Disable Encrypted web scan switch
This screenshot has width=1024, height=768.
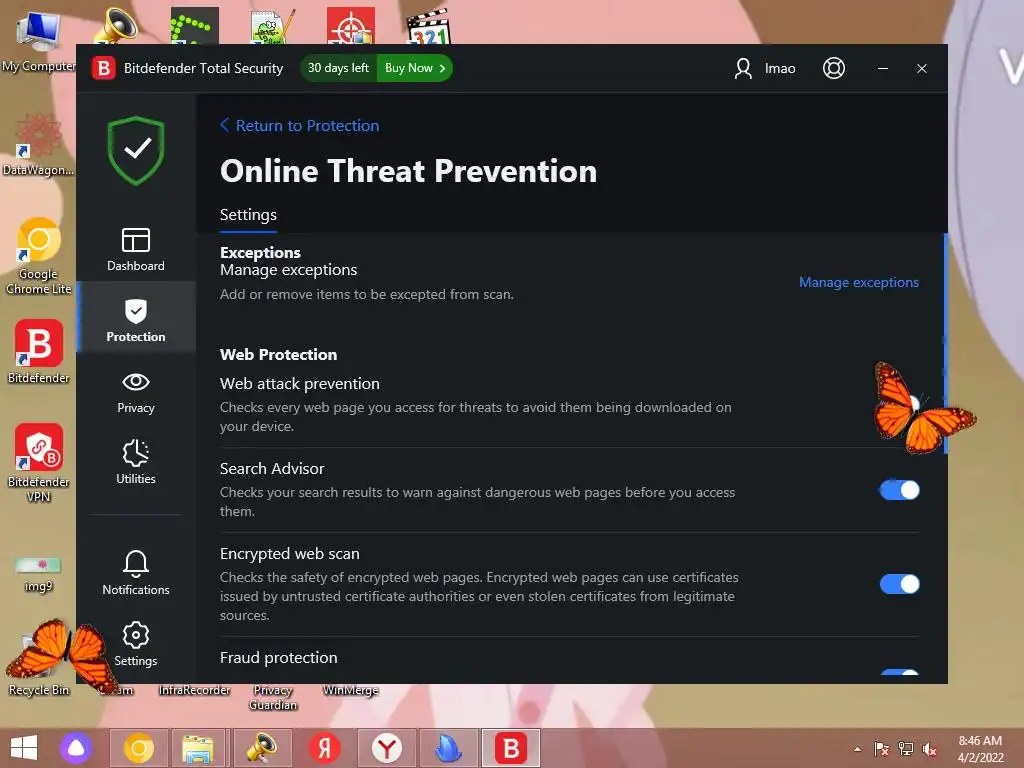tap(899, 584)
